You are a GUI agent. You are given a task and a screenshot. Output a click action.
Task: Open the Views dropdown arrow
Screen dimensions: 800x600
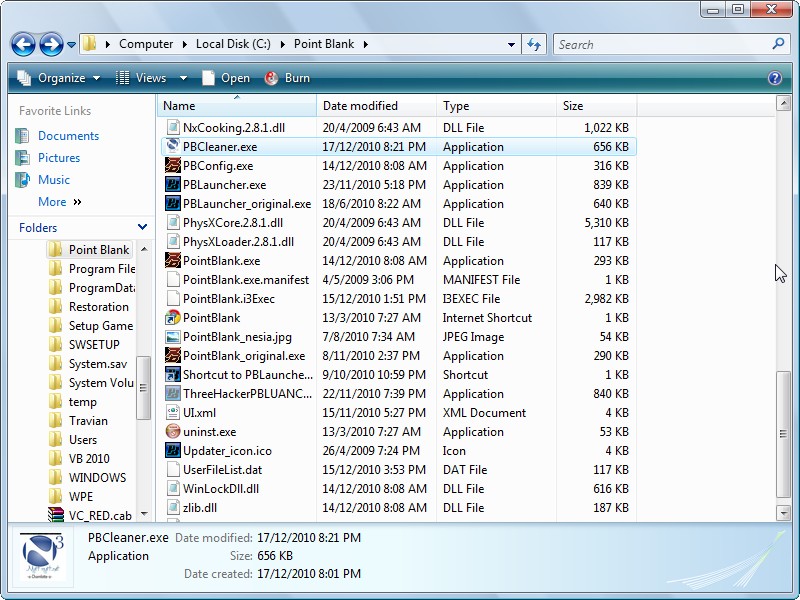coord(183,78)
